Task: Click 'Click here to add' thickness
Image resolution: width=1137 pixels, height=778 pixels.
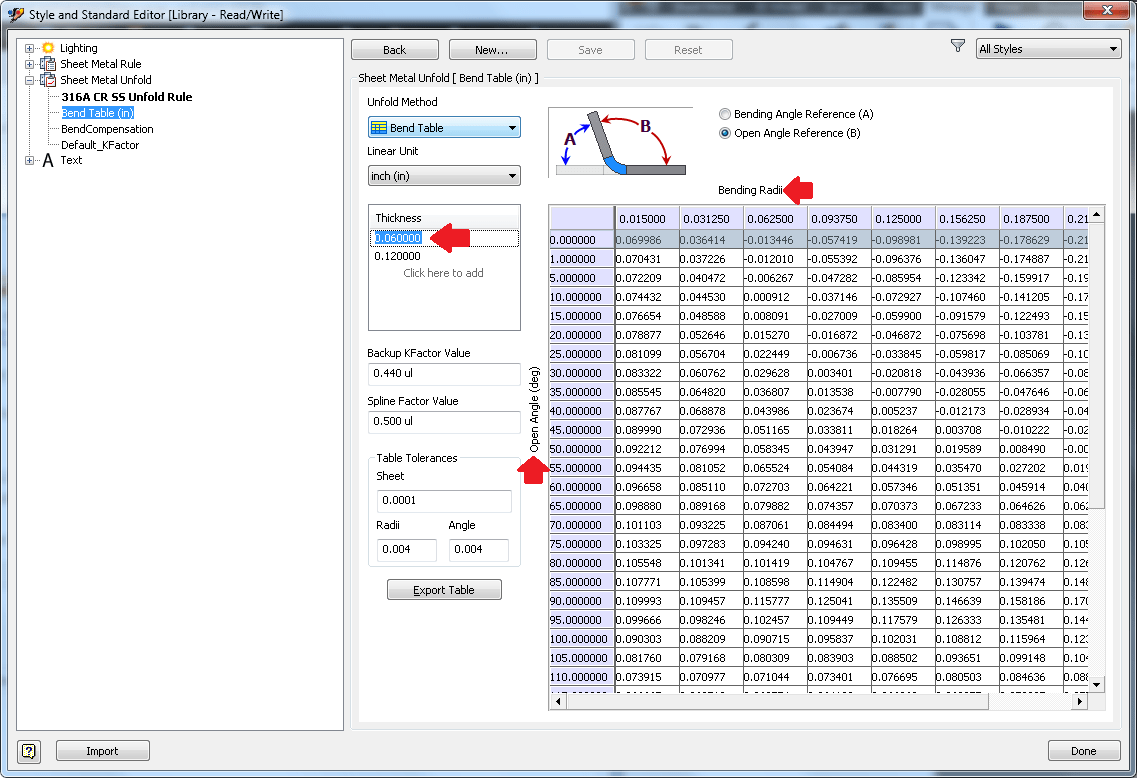Action: coord(444,273)
